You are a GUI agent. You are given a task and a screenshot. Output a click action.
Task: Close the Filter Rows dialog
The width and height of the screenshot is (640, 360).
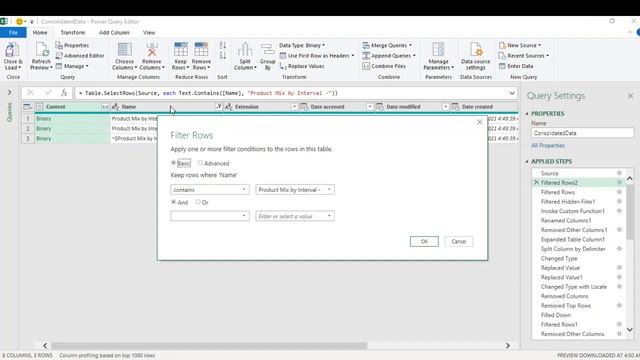click(480, 122)
